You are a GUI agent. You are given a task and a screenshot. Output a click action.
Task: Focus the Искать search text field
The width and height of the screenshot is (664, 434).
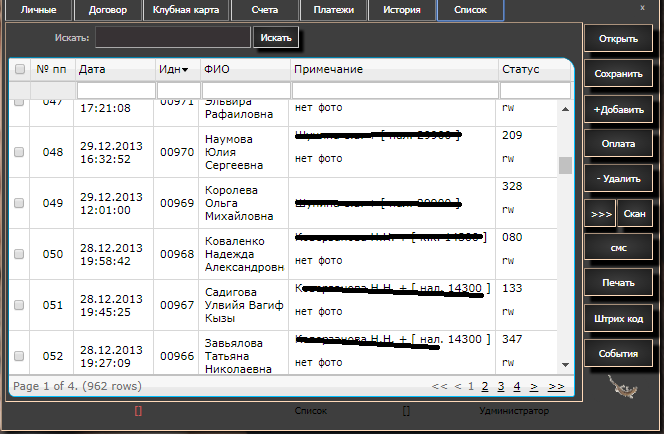[173, 37]
